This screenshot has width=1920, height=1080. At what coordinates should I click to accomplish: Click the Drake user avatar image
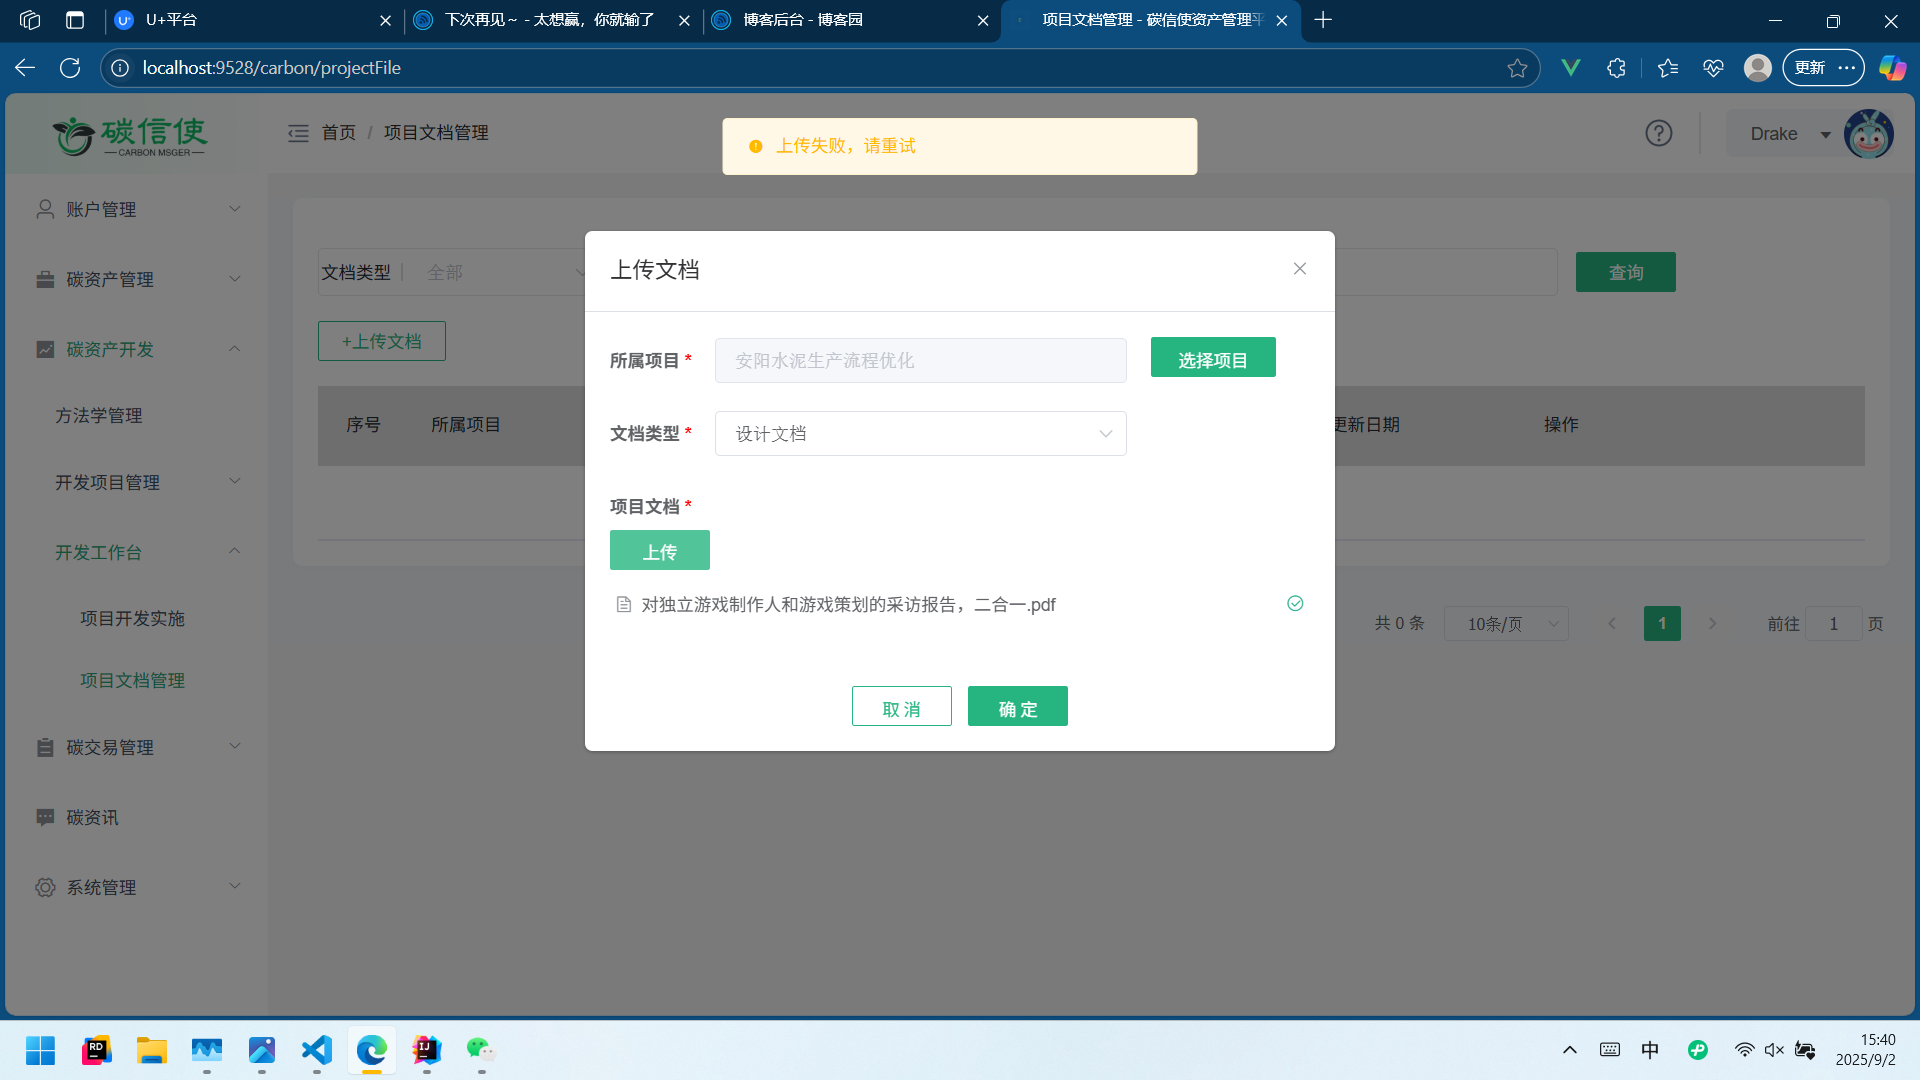click(x=1868, y=134)
